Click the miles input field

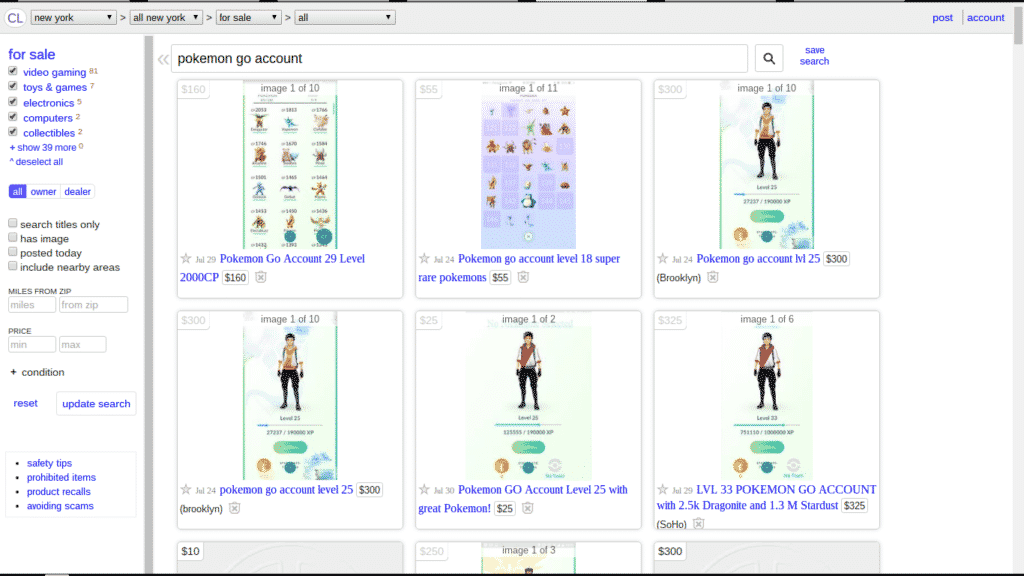pos(32,304)
